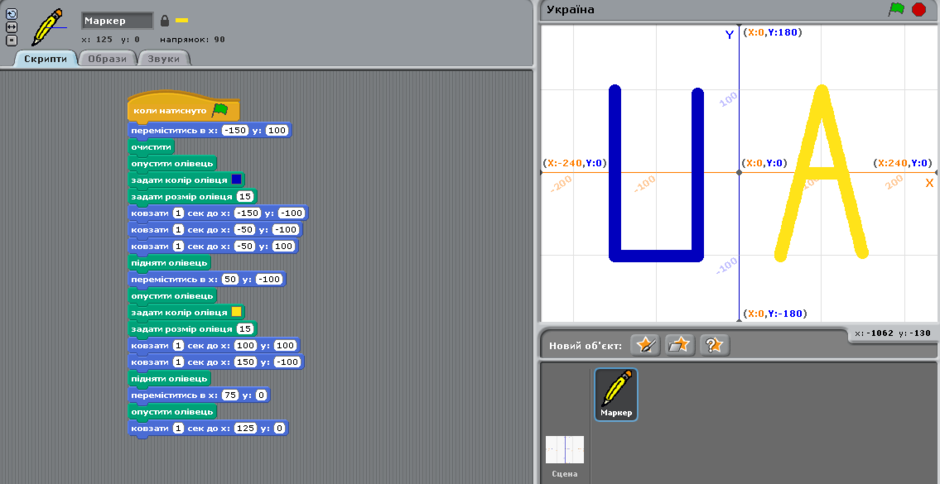Viewport: 940px width, 484px height.
Task: Open yellow pen color swatch in script
Action: (236, 312)
